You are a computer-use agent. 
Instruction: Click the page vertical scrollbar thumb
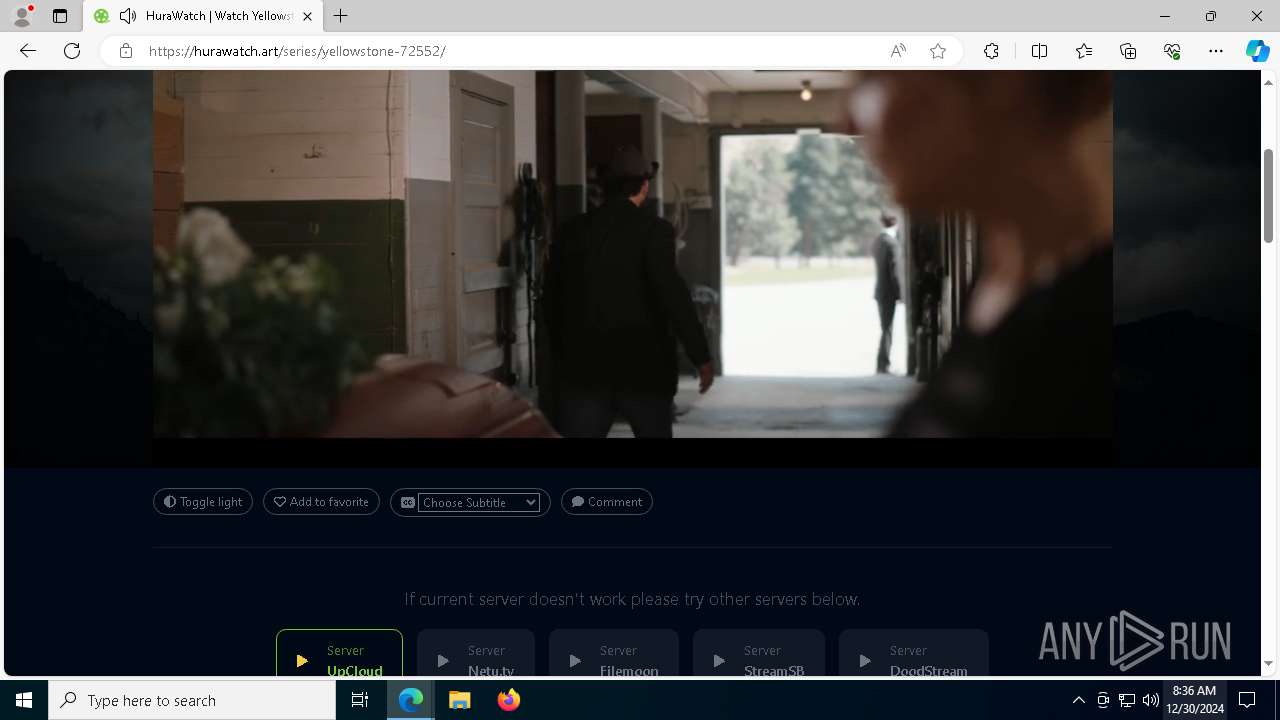[1268, 195]
